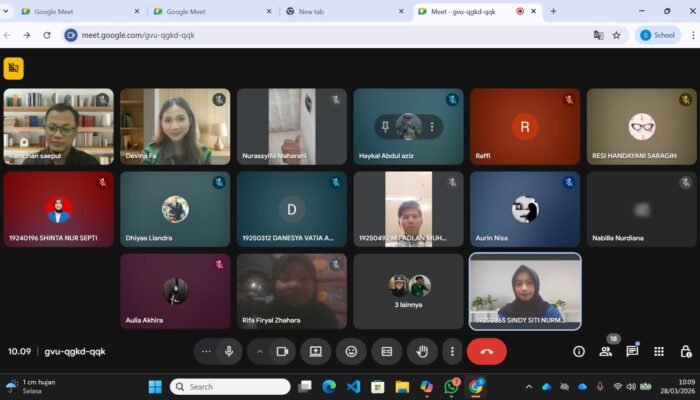700x400 pixels.
Task: Pin Haykal Abdul aziz's tile
Action: click(x=385, y=127)
